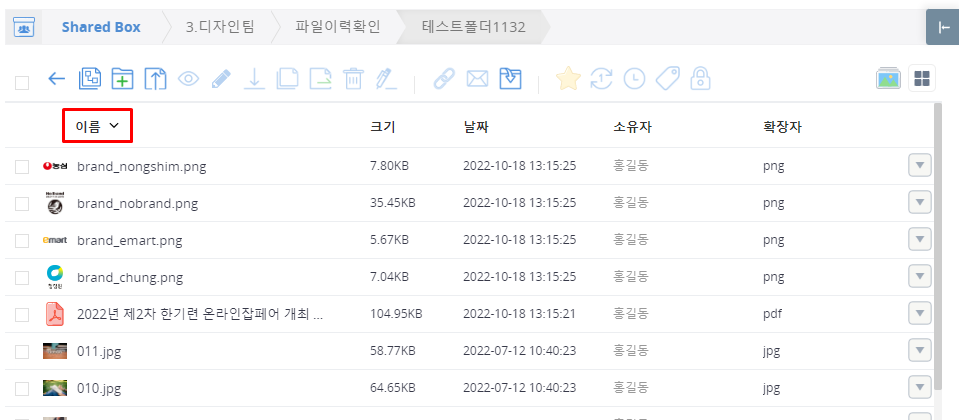
Task: Check the box for brand_chung.png
Action: (x=22, y=278)
